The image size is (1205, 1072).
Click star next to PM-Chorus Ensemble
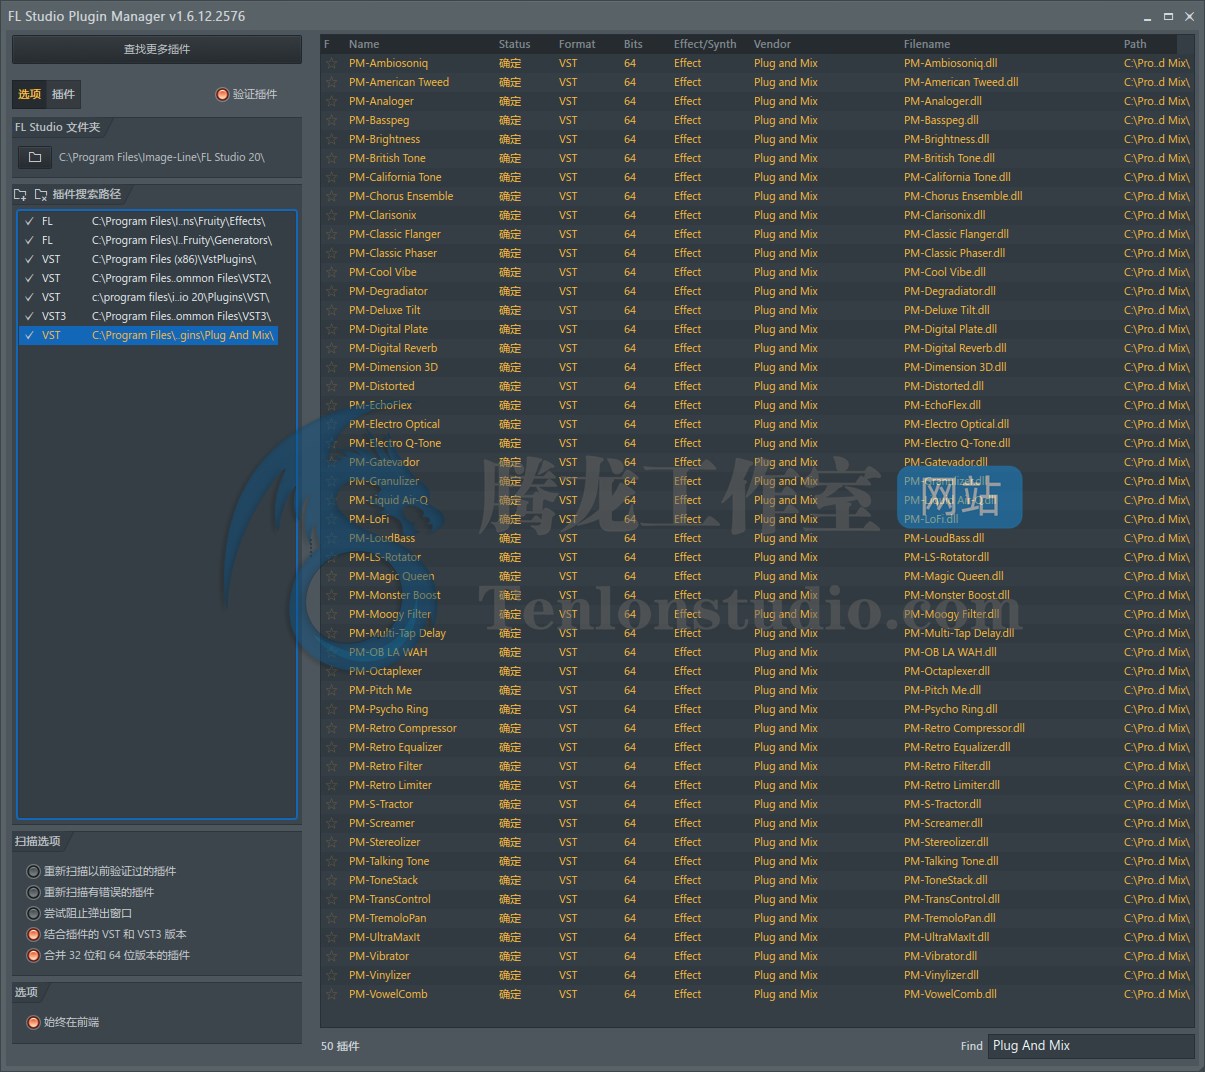(331, 196)
